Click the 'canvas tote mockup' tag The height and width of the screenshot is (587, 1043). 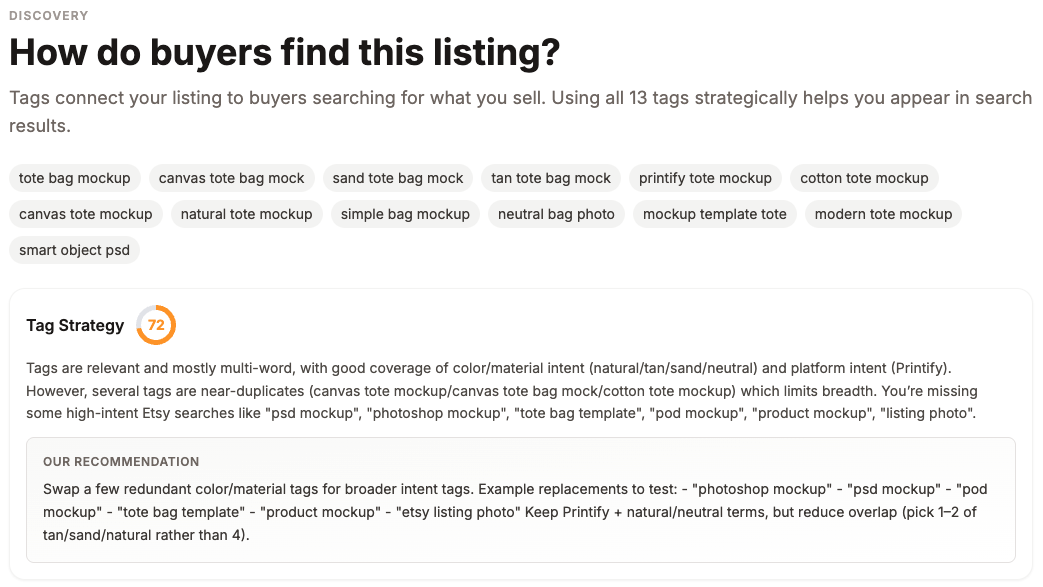point(86,214)
